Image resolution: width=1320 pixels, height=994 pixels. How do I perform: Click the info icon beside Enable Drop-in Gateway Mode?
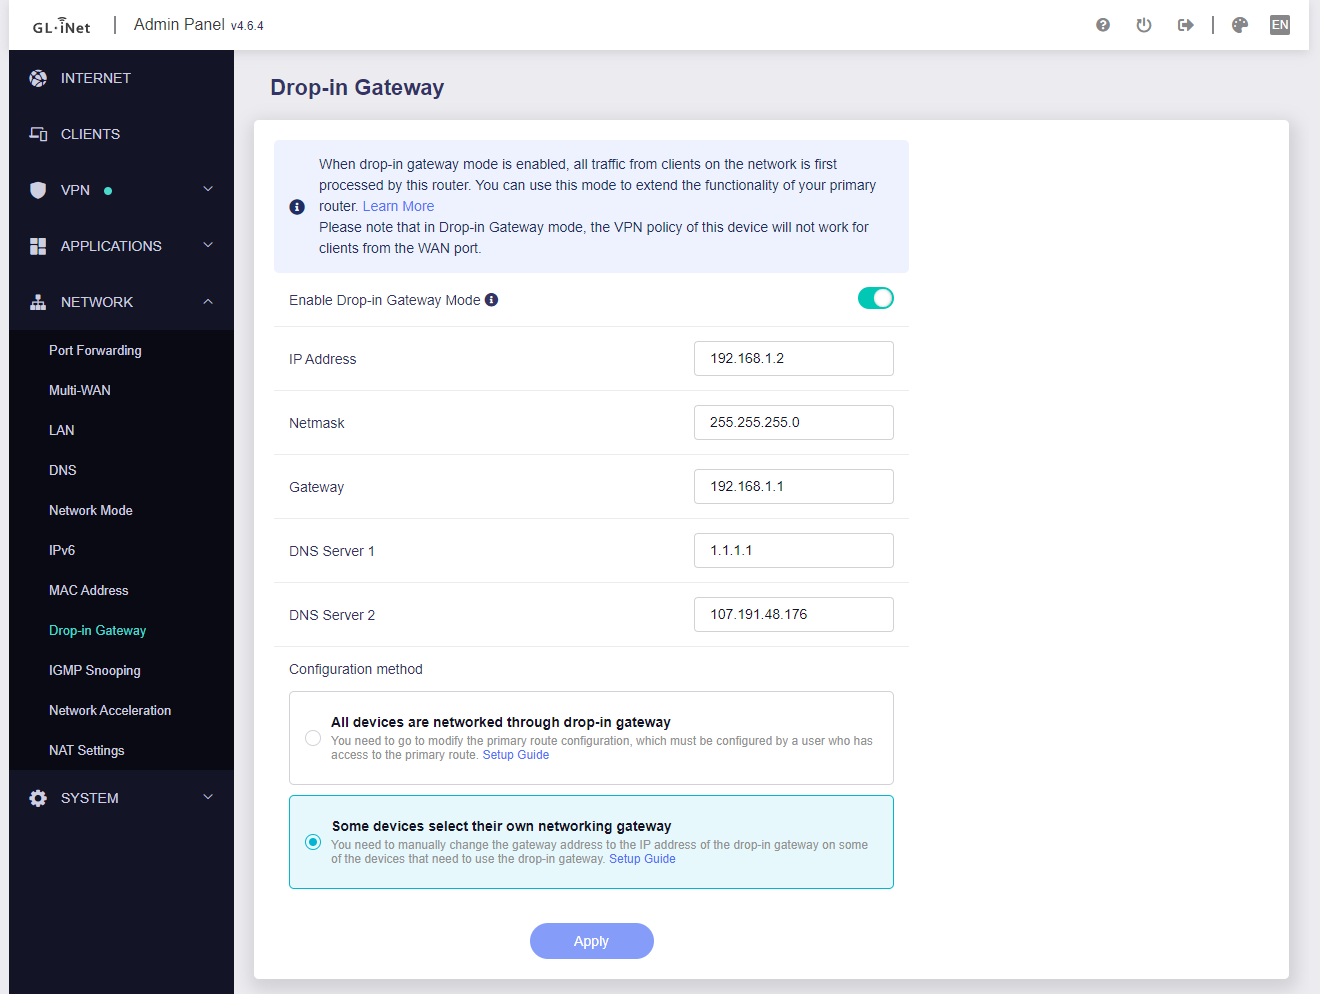click(492, 300)
